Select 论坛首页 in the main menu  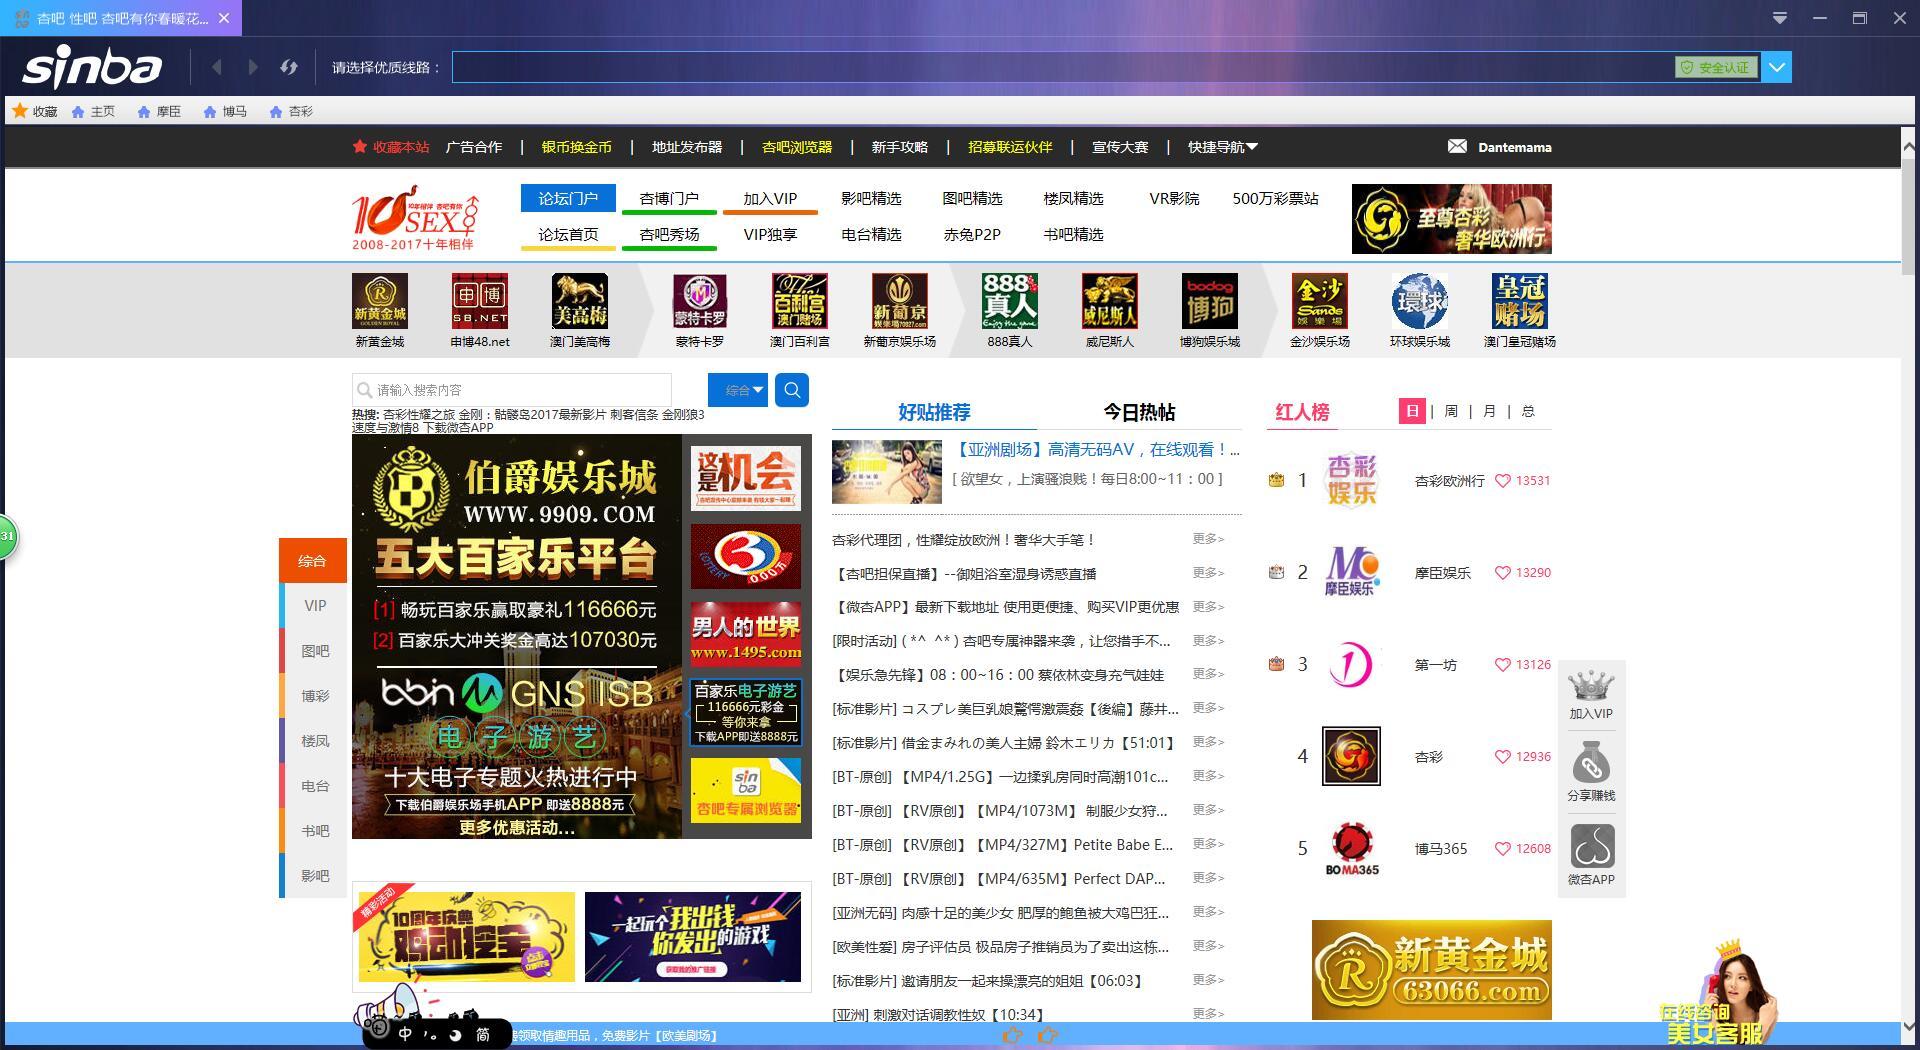click(568, 234)
